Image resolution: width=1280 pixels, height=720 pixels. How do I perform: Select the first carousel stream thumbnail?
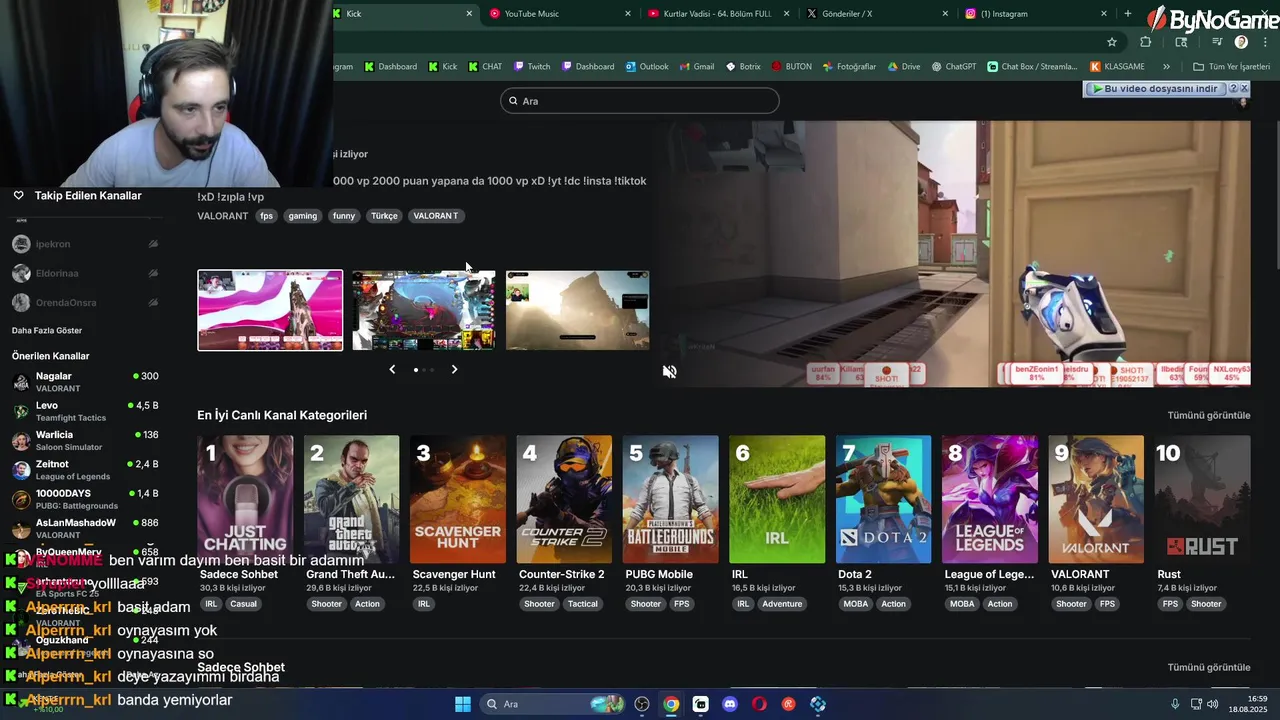[270, 310]
